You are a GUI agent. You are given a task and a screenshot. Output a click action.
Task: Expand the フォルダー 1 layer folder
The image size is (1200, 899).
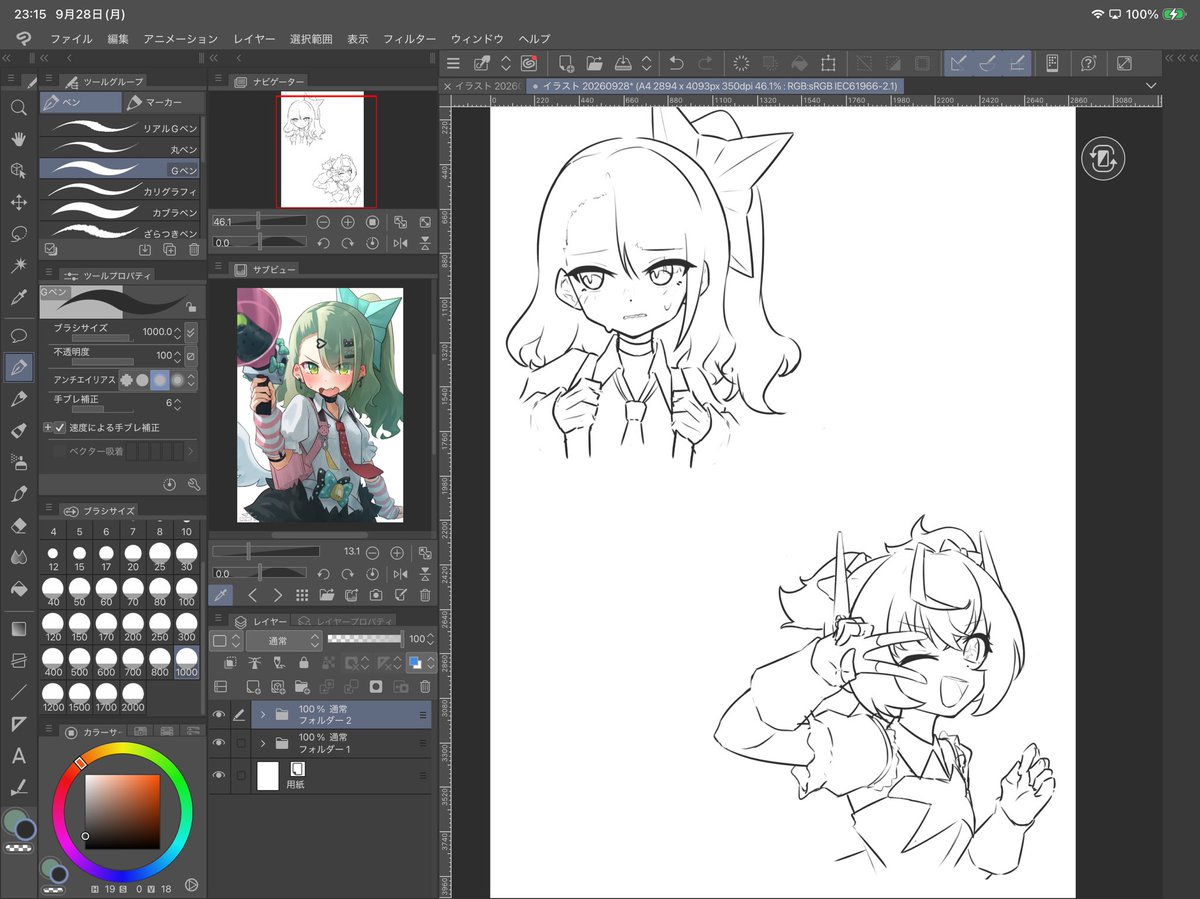(x=261, y=743)
